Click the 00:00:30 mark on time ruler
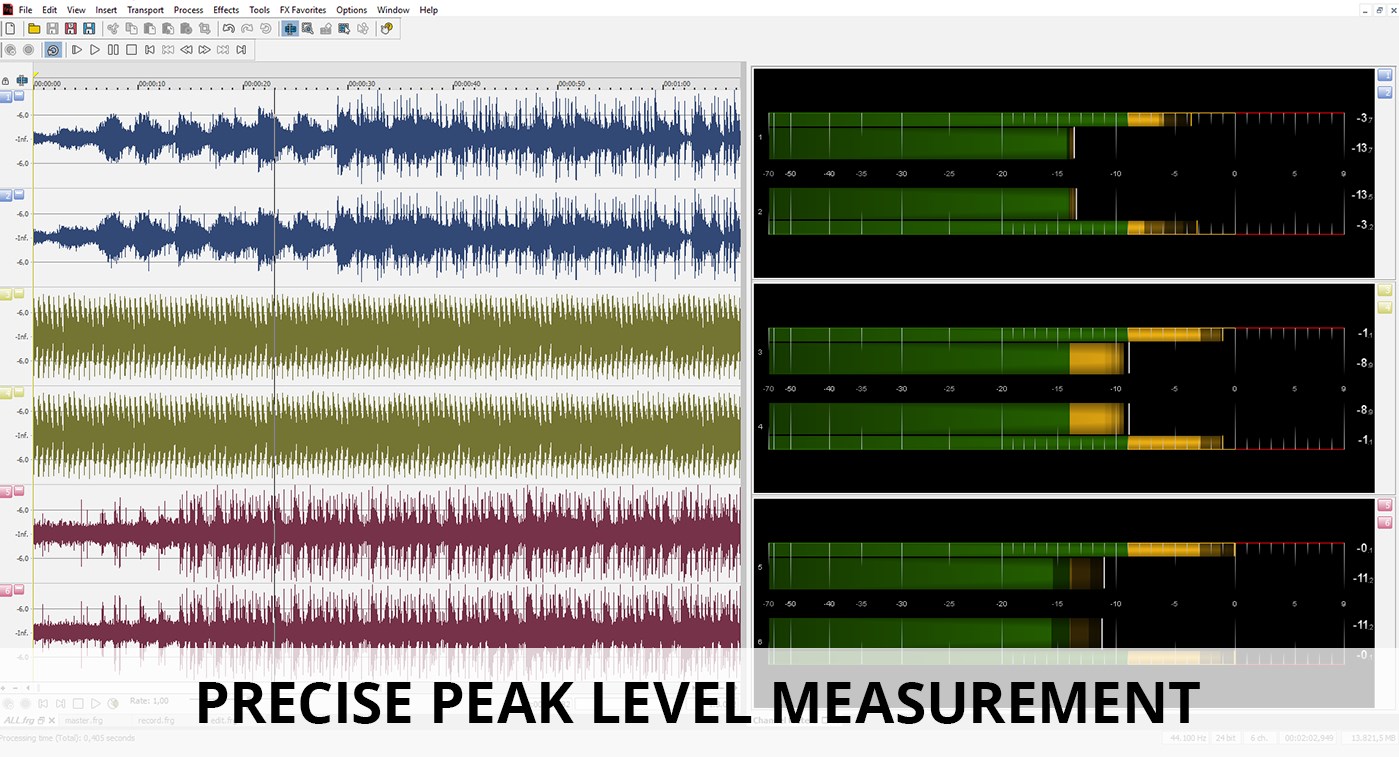The height and width of the screenshot is (757, 1399). pos(362,84)
